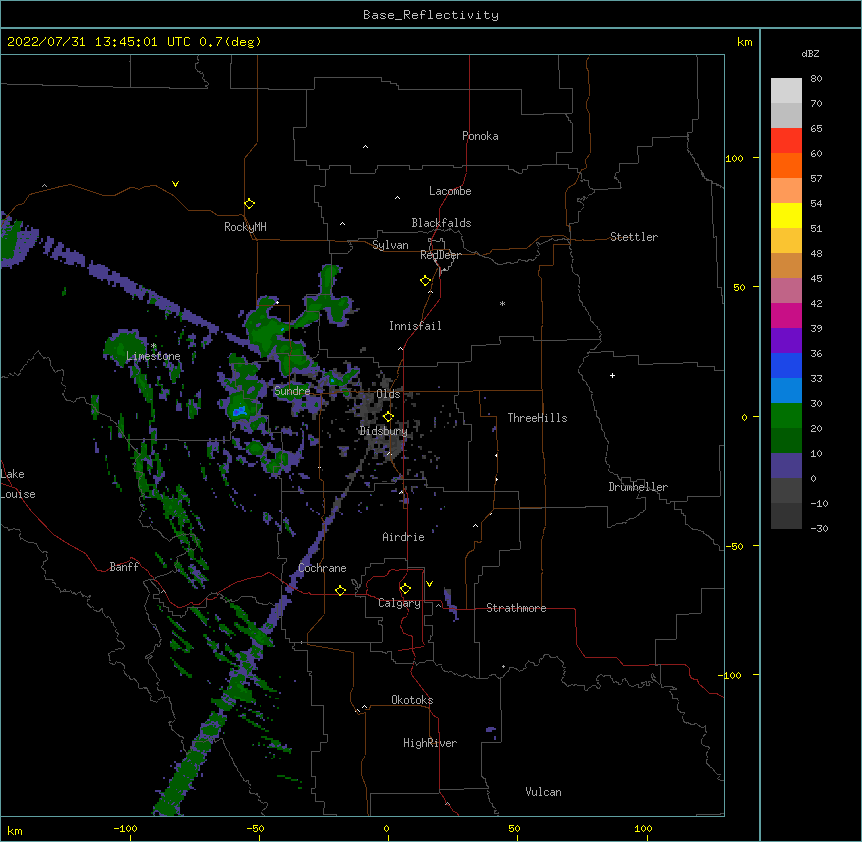Click the white asterisk marker east of Innisfail
862x842 pixels.
coord(502,303)
